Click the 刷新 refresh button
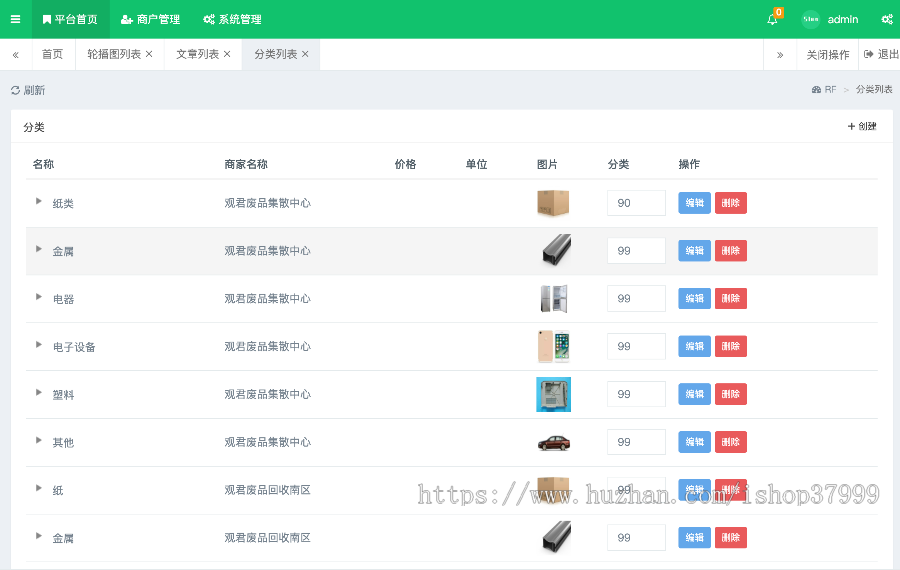900x570 pixels. [x=28, y=90]
